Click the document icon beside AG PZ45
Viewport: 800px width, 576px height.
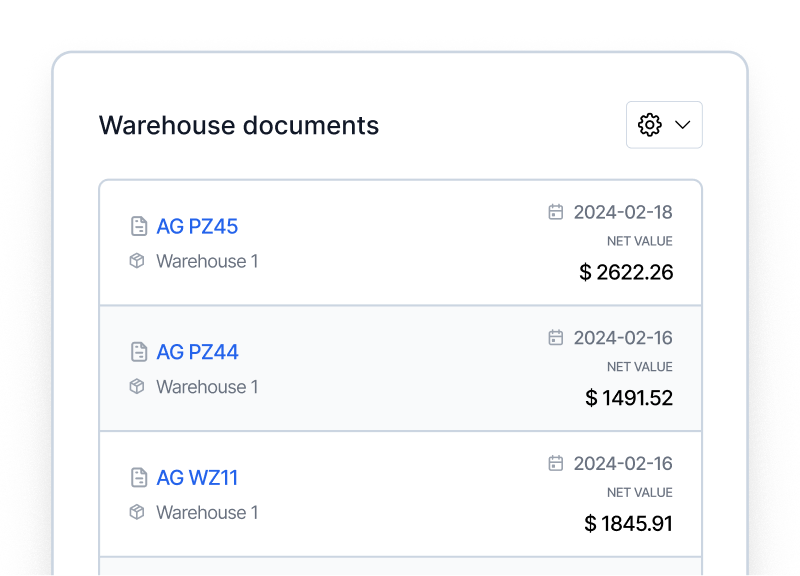(x=139, y=226)
